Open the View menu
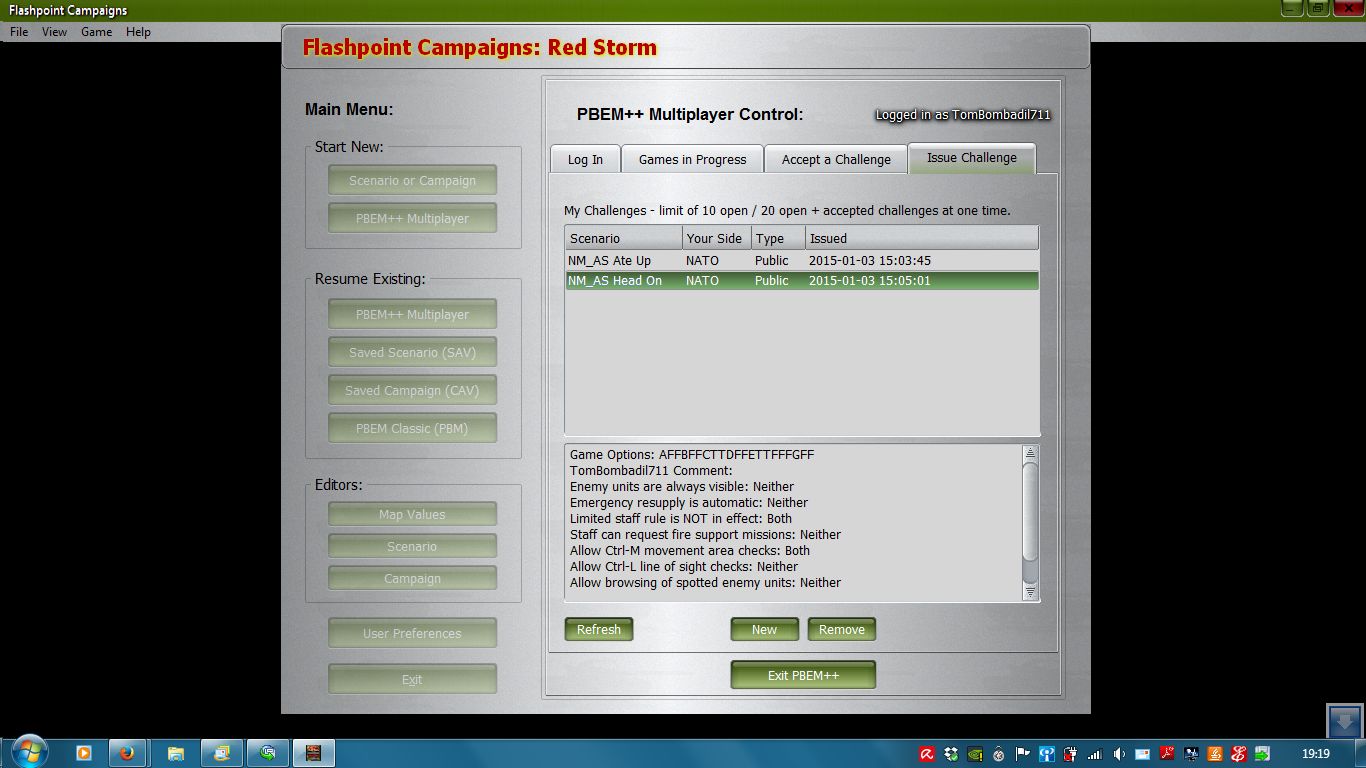 pos(54,32)
